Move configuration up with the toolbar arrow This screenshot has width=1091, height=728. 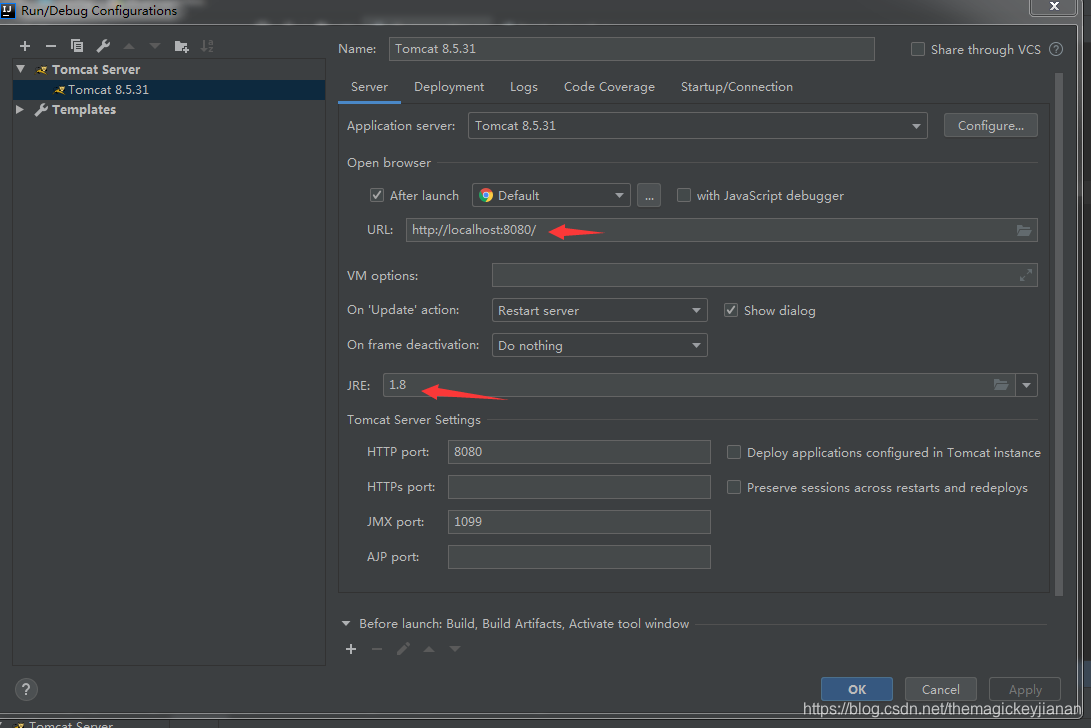pyautogui.click(x=129, y=46)
